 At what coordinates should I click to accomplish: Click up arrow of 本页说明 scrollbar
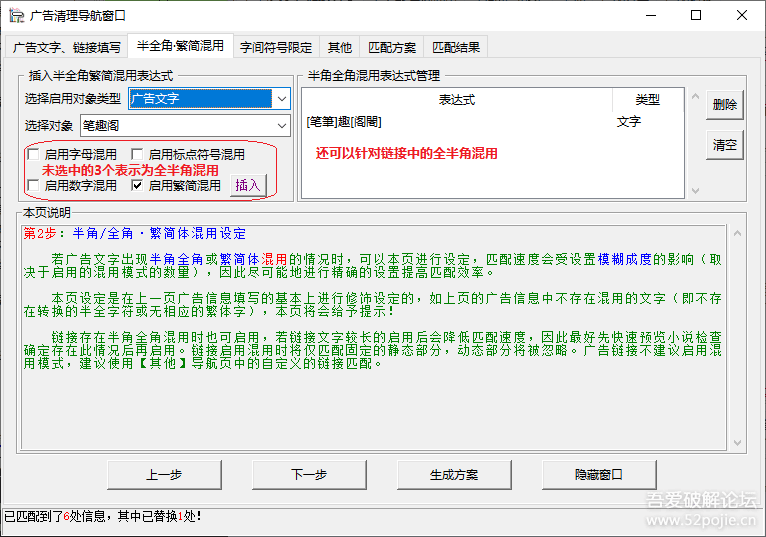point(737,234)
